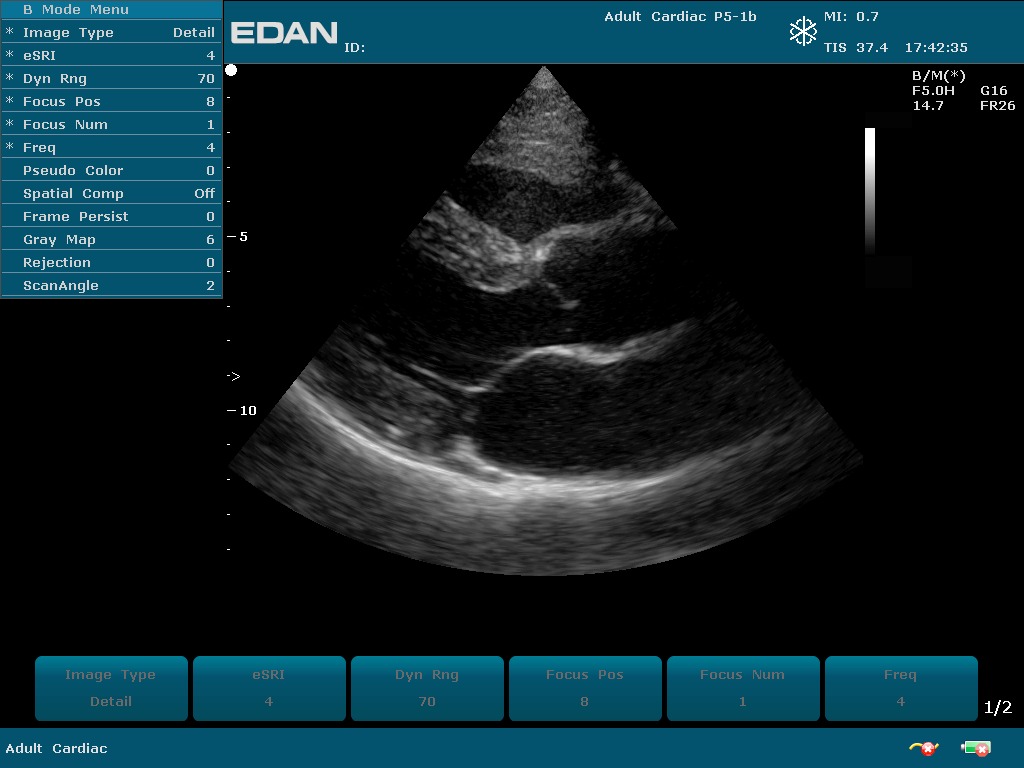This screenshot has width=1024, height=768.
Task: Click the 1/2 page indicator
Action: pos(998,707)
